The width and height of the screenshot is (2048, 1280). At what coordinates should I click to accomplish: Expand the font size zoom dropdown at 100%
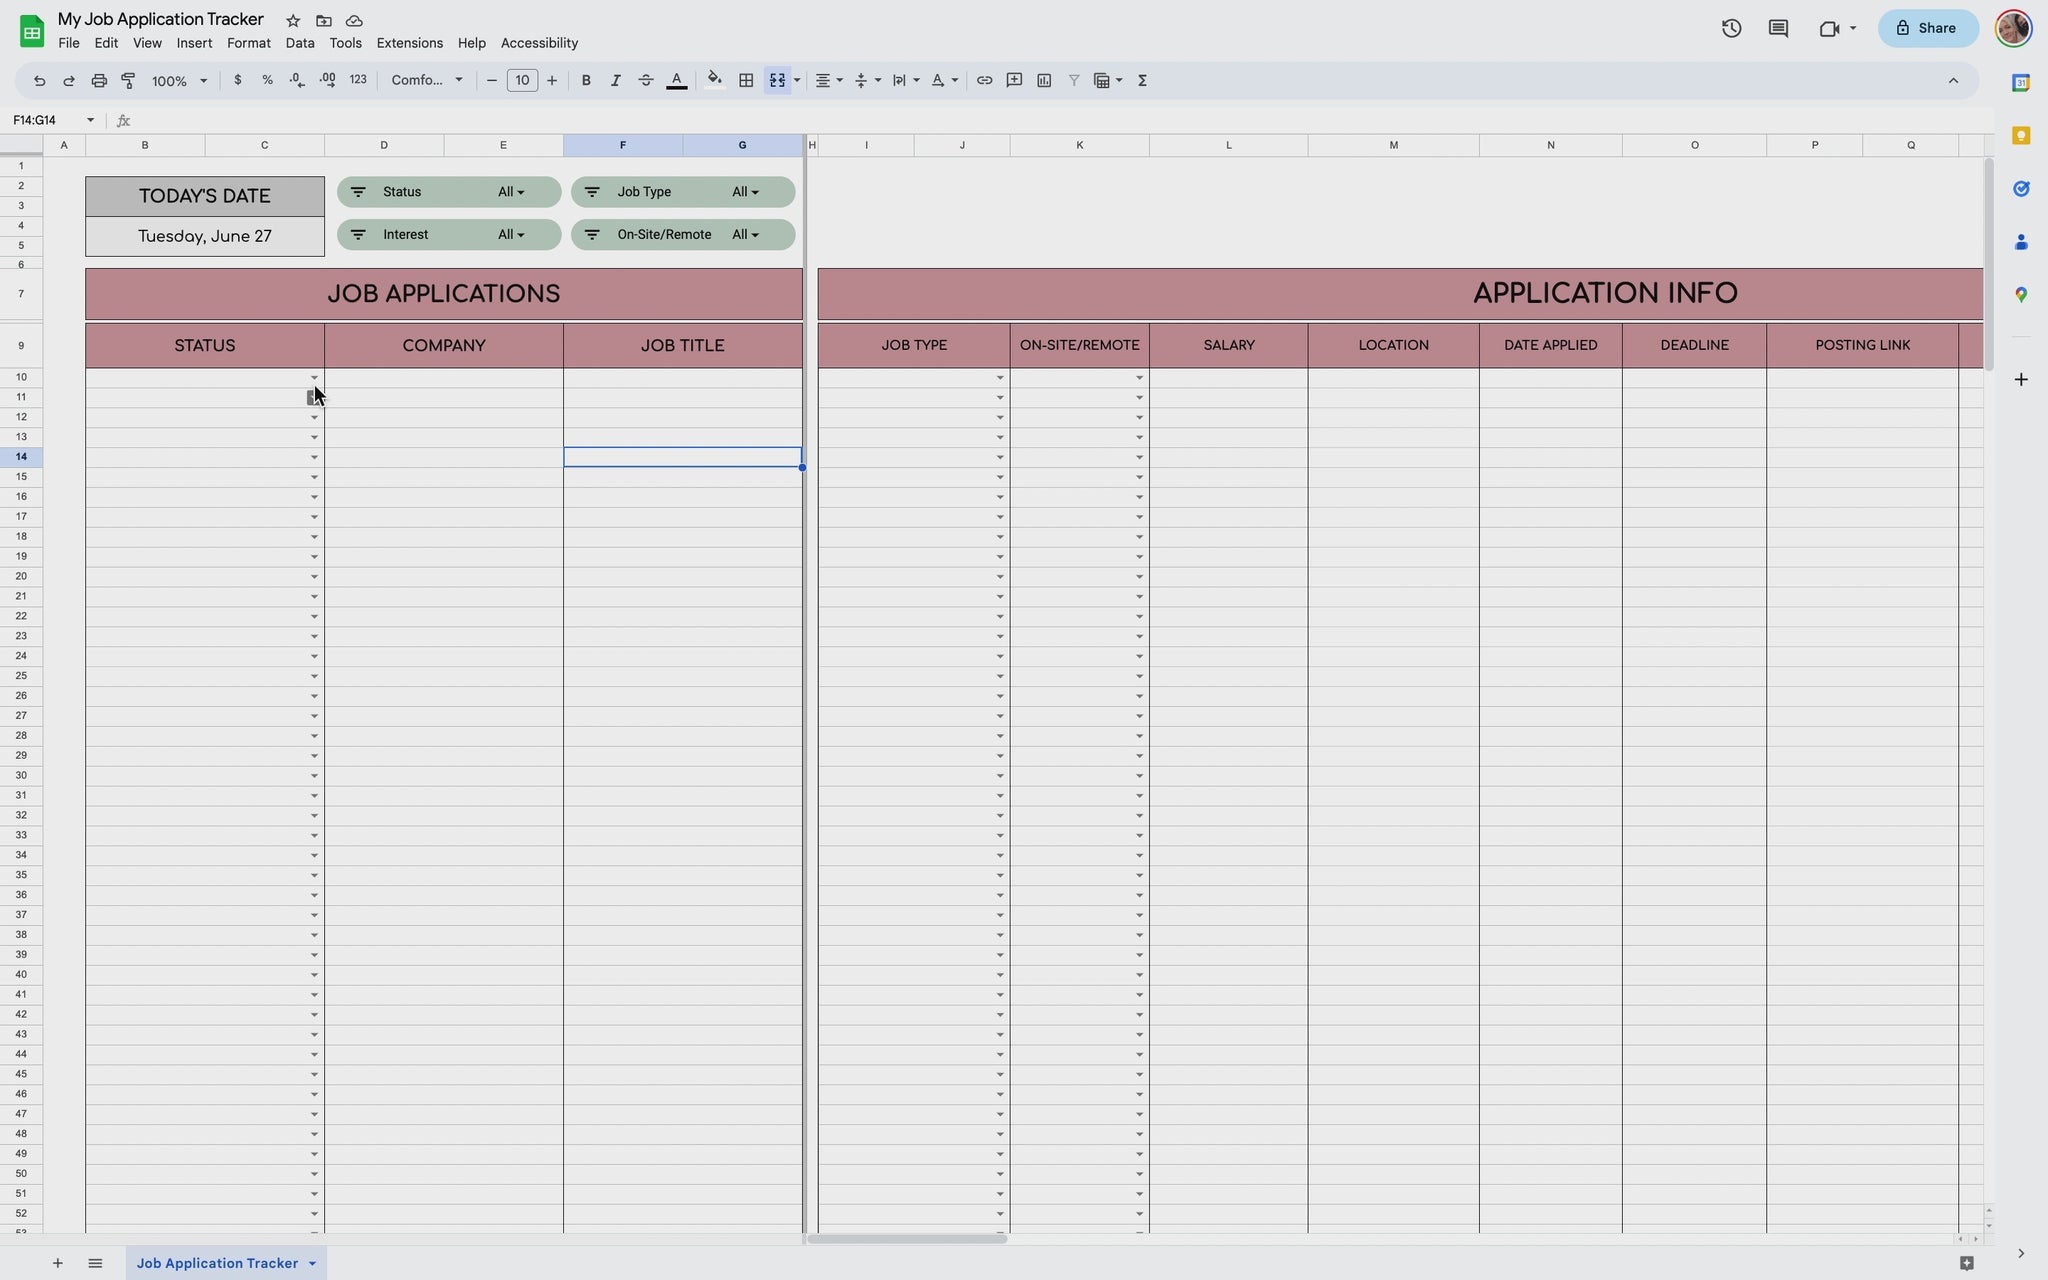tap(203, 80)
